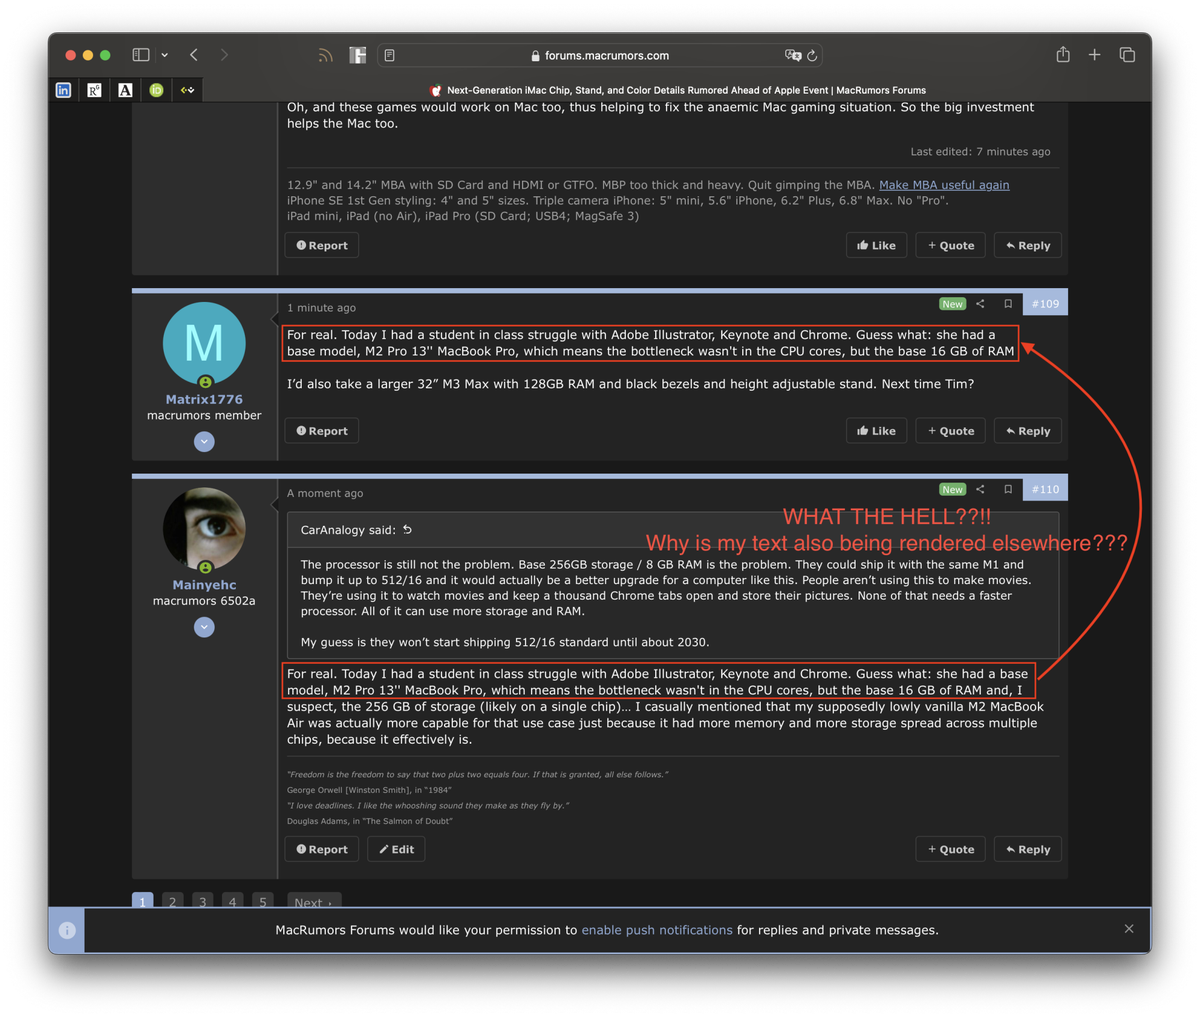The width and height of the screenshot is (1200, 1018).
Task: Share post #109
Action: (980, 304)
